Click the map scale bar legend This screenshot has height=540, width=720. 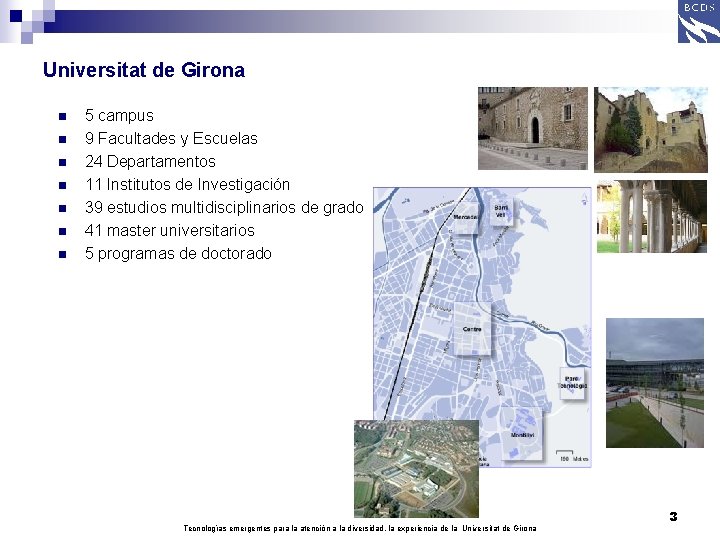point(572,456)
